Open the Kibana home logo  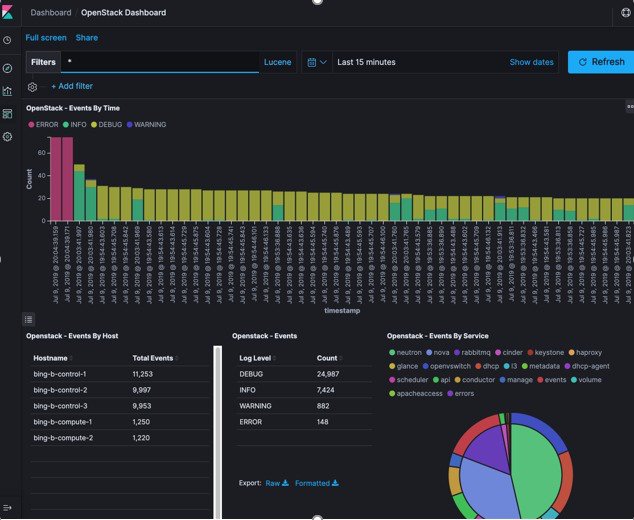click(x=7, y=12)
